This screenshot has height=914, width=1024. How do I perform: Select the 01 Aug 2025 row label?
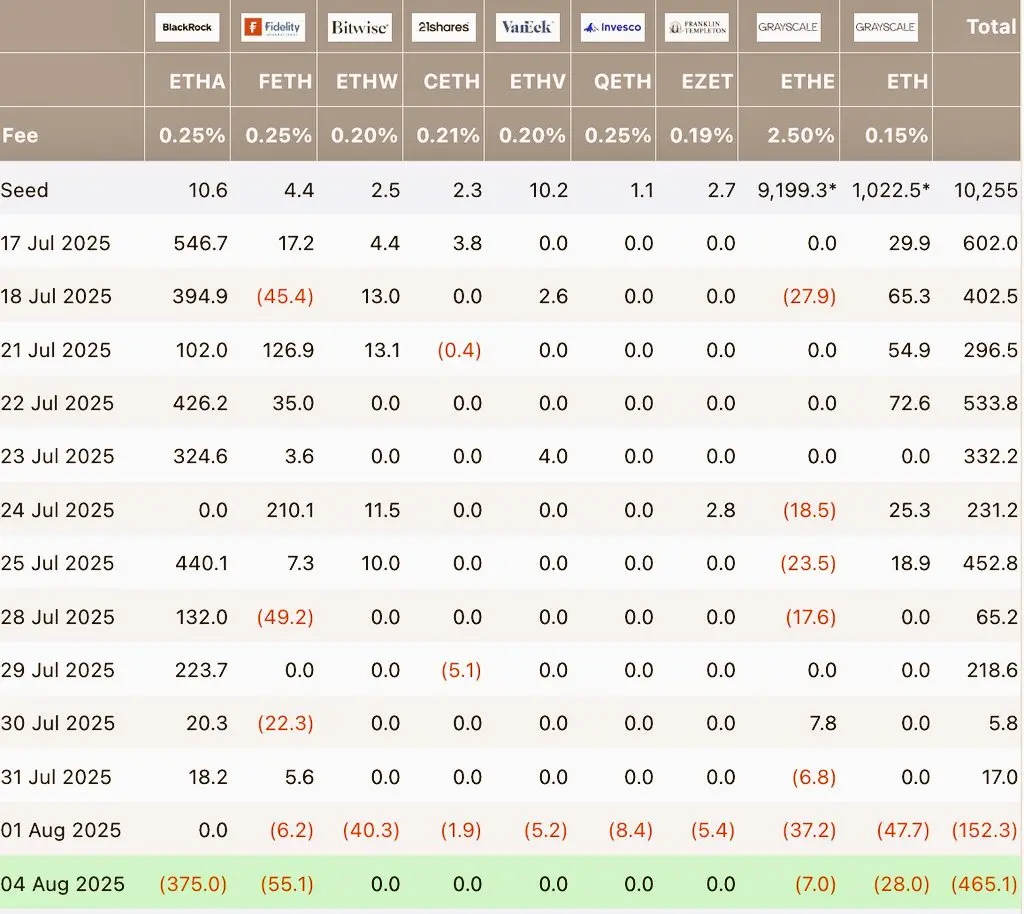pyautogui.click(x=61, y=830)
